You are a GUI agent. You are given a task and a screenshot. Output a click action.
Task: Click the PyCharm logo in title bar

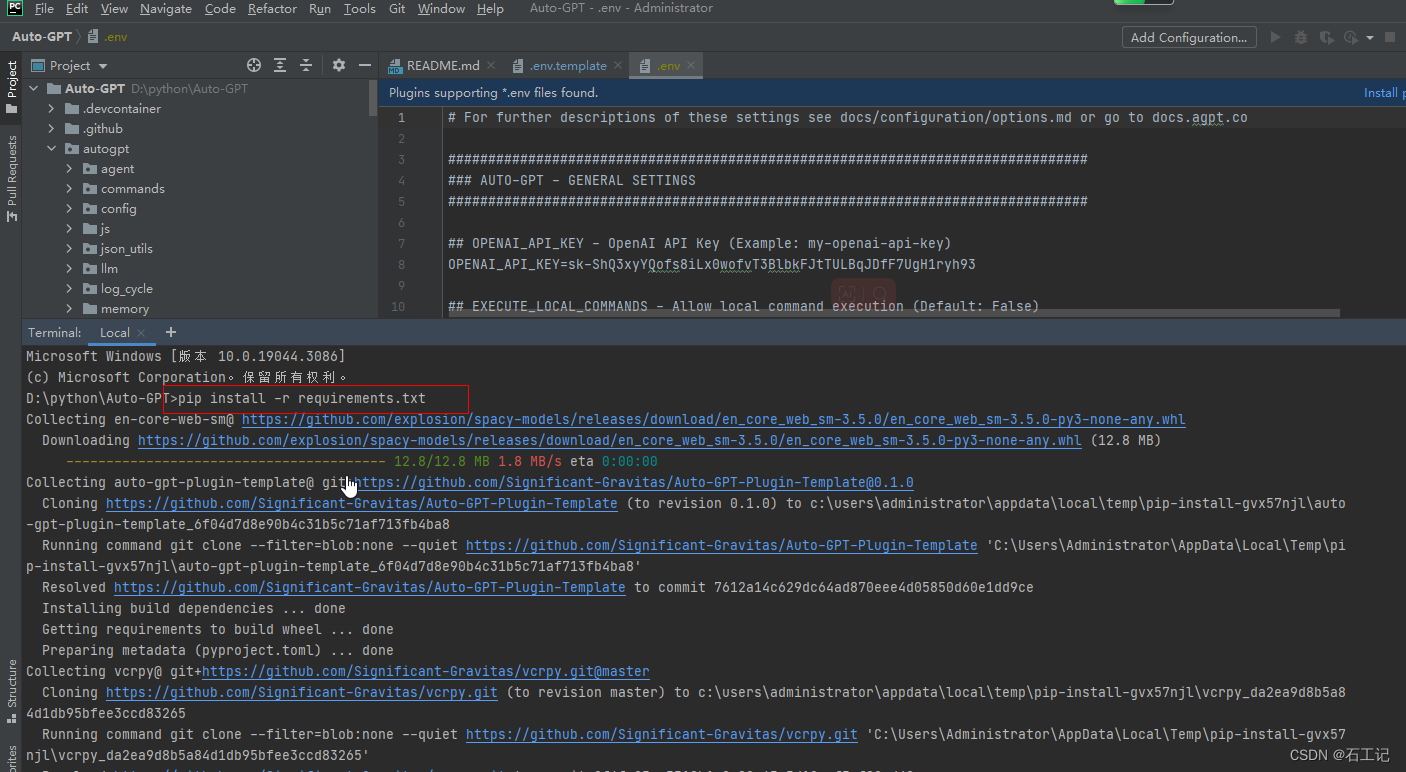13,9
